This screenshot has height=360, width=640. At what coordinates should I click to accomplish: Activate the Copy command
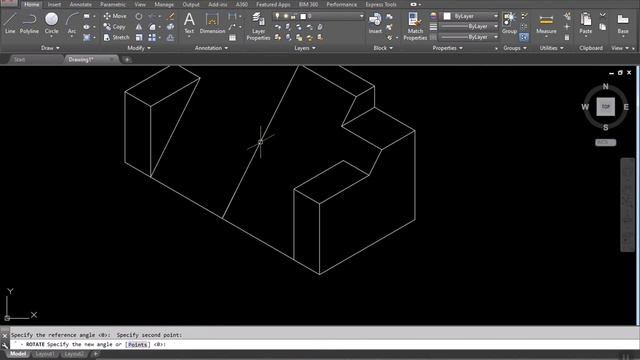tap(115, 27)
